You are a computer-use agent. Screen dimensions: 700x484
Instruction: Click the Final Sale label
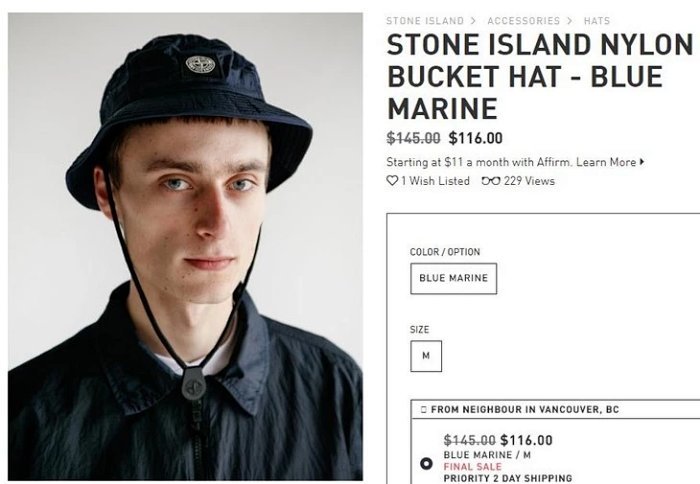click(473, 467)
